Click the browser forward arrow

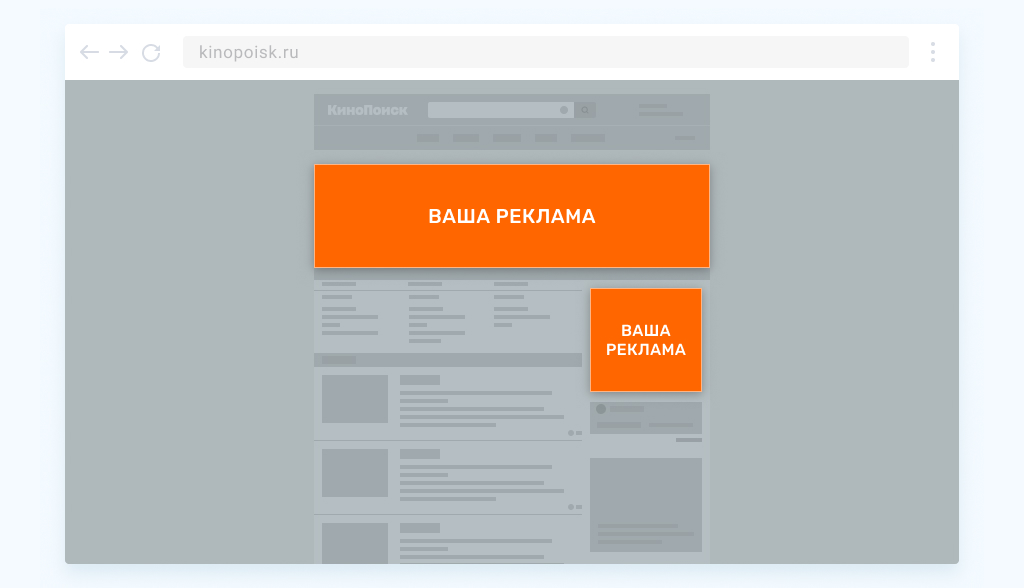(119, 52)
